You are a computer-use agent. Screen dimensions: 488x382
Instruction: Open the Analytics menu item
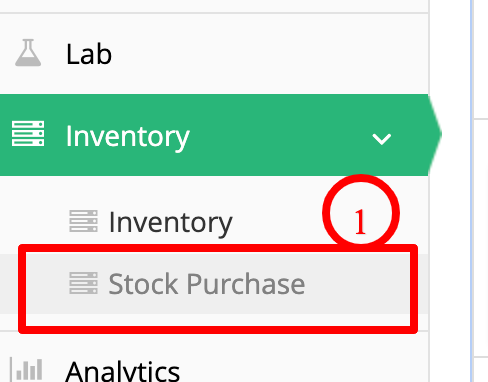tap(123, 372)
